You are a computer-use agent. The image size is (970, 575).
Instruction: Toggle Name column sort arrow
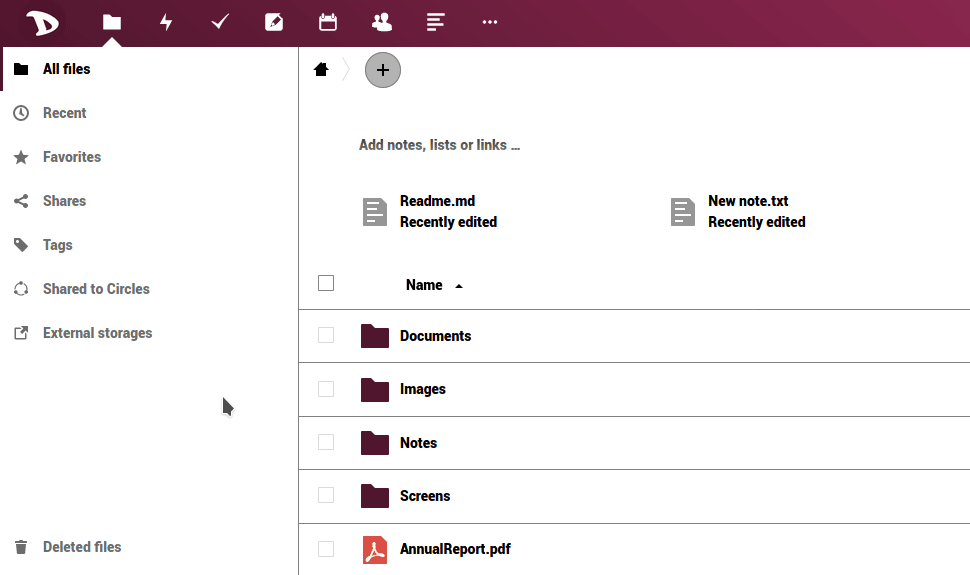pyautogui.click(x=459, y=286)
